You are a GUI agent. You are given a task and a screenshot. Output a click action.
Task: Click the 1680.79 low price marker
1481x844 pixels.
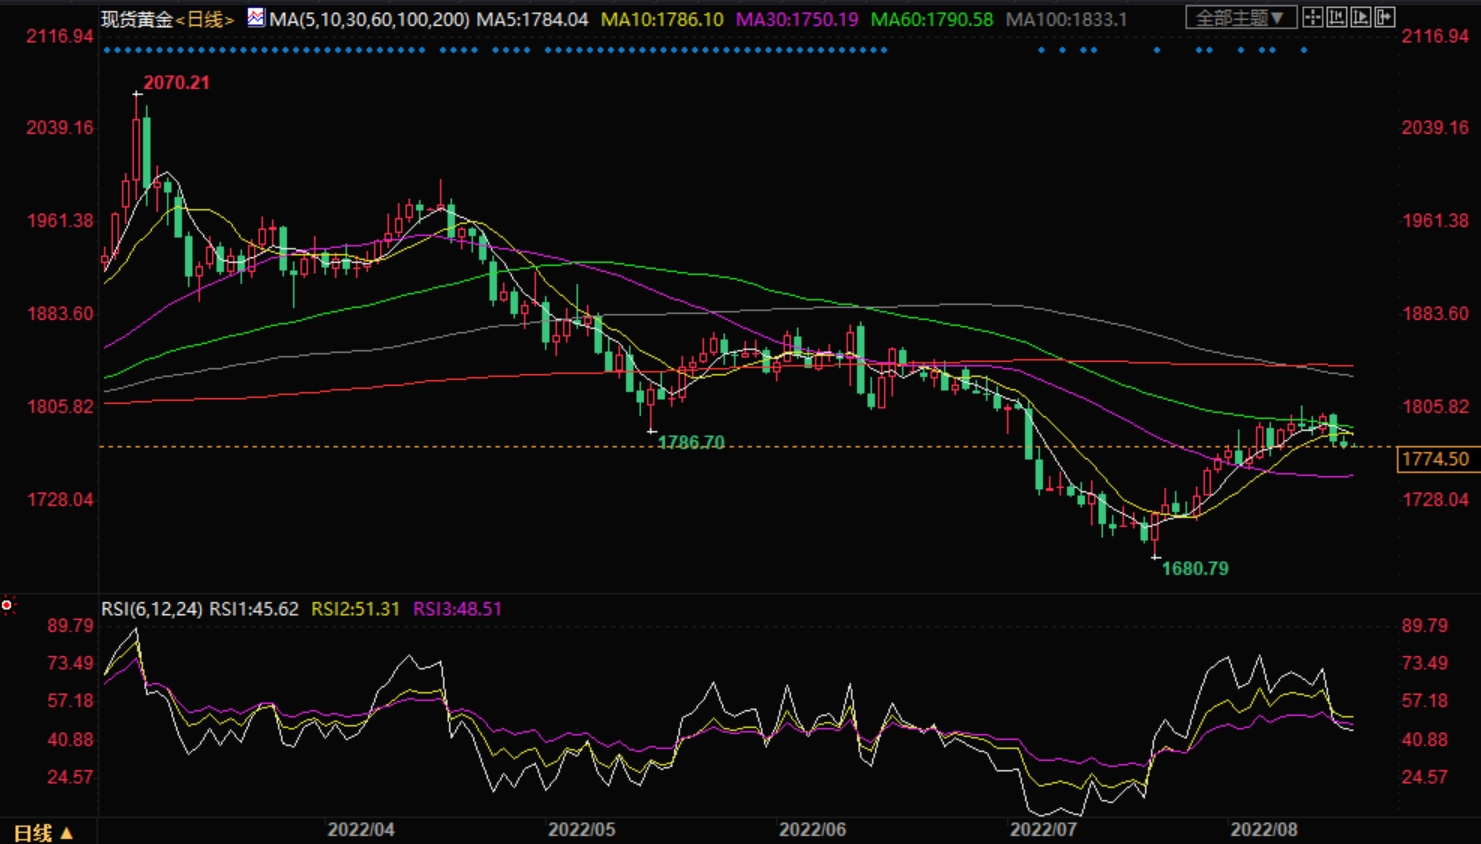[x=1195, y=569]
